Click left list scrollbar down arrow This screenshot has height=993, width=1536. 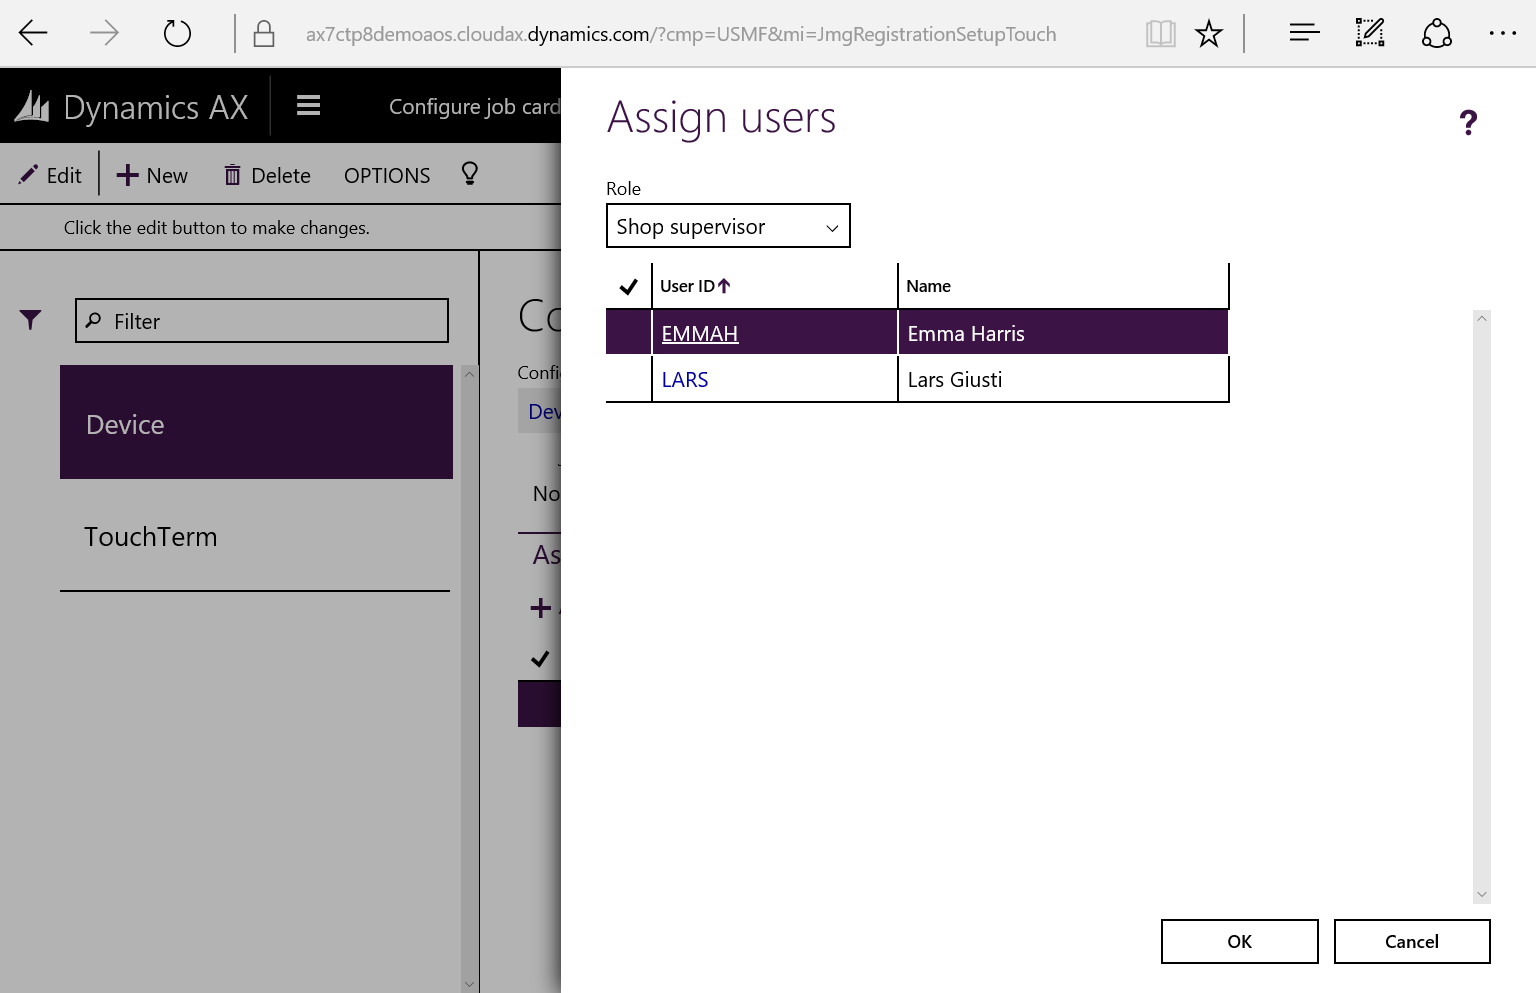pyautogui.click(x=469, y=984)
